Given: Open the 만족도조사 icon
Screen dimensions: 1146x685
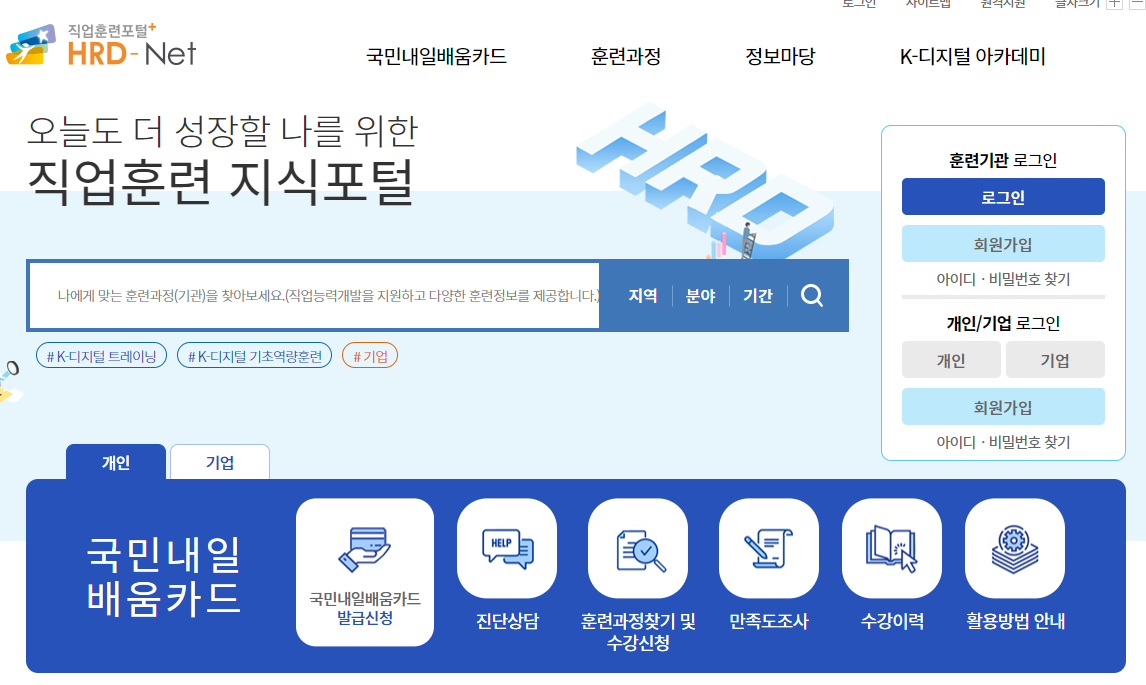Looking at the screenshot, I should 769,548.
